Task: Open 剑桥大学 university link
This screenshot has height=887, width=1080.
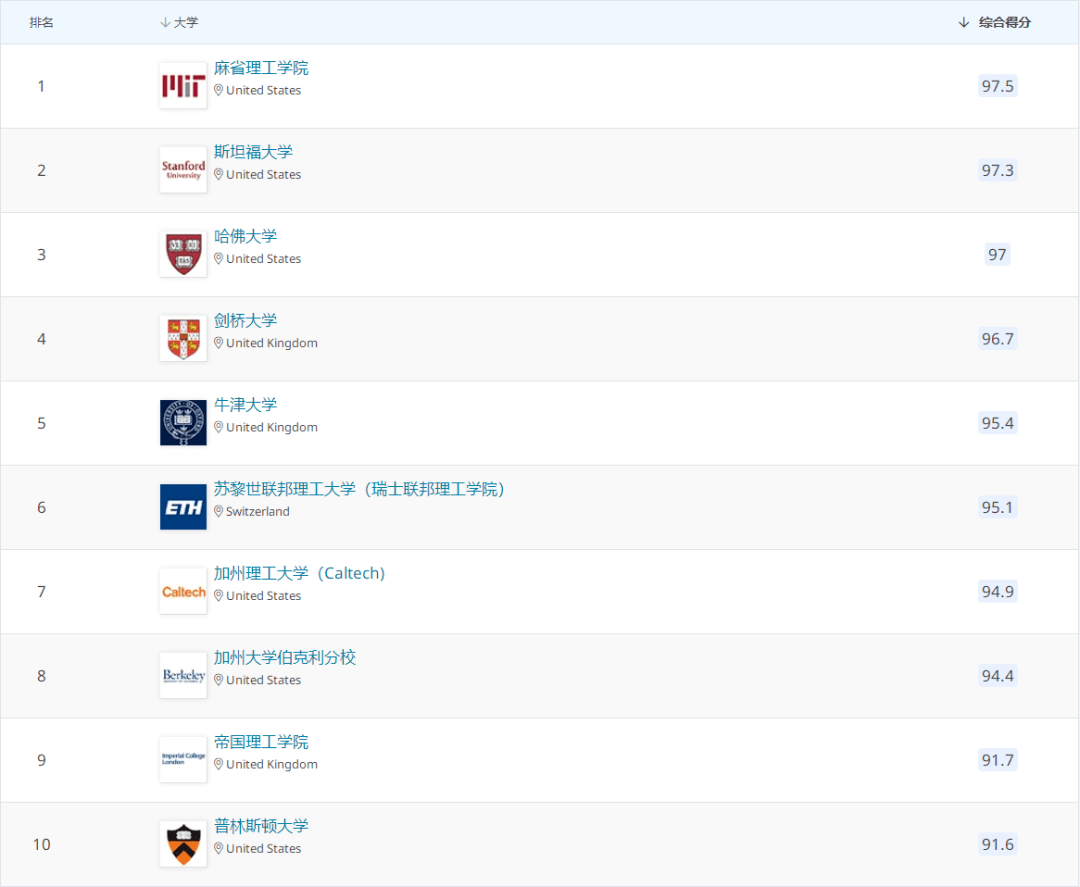Action: coord(245,320)
